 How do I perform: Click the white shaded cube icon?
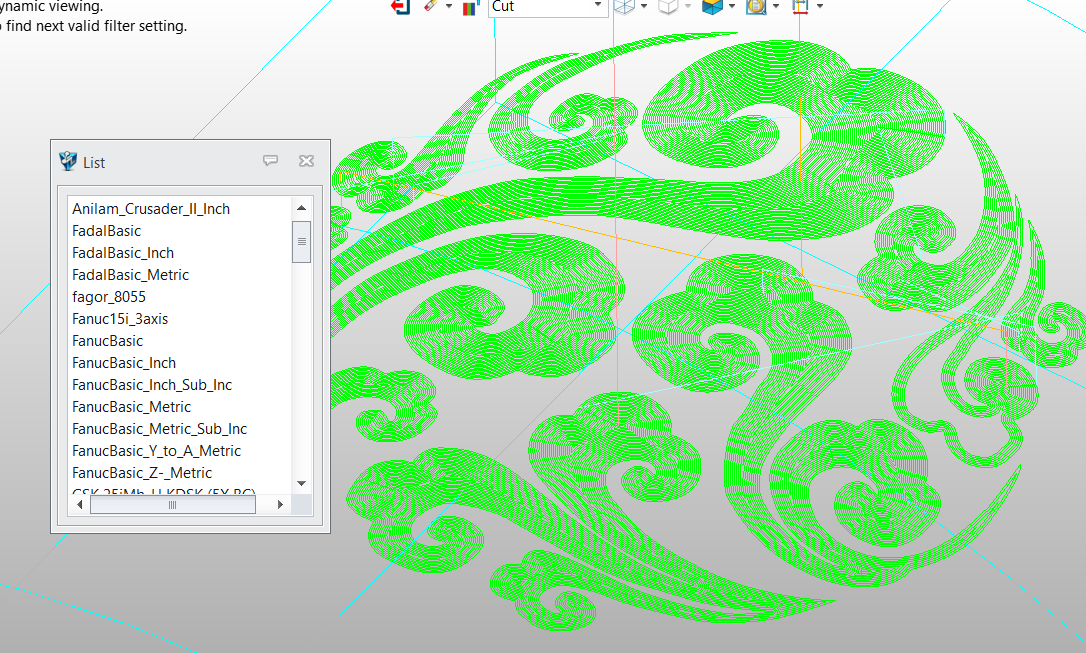click(668, 7)
